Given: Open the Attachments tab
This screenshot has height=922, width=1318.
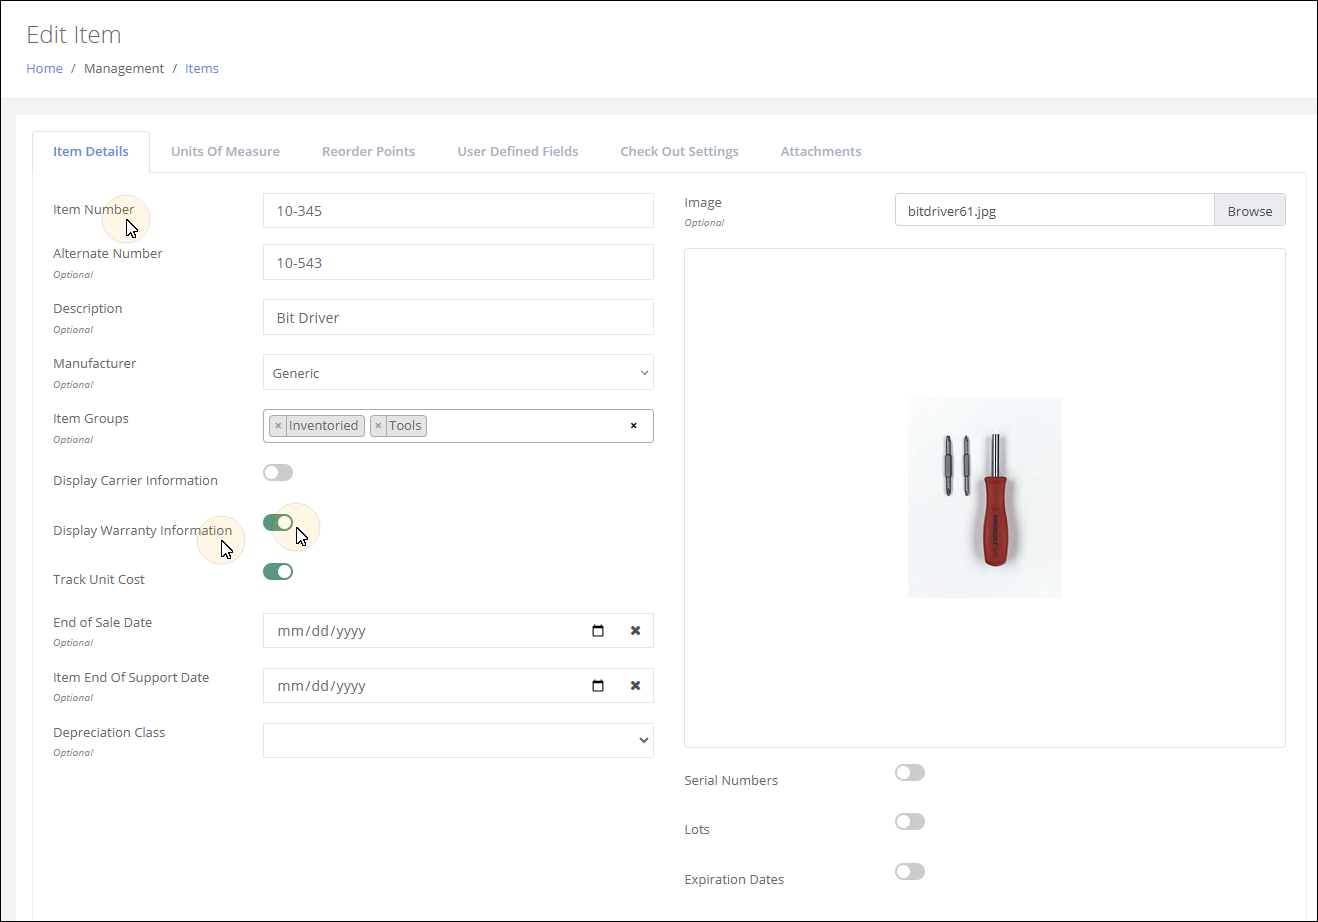Looking at the screenshot, I should pos(821,152).
